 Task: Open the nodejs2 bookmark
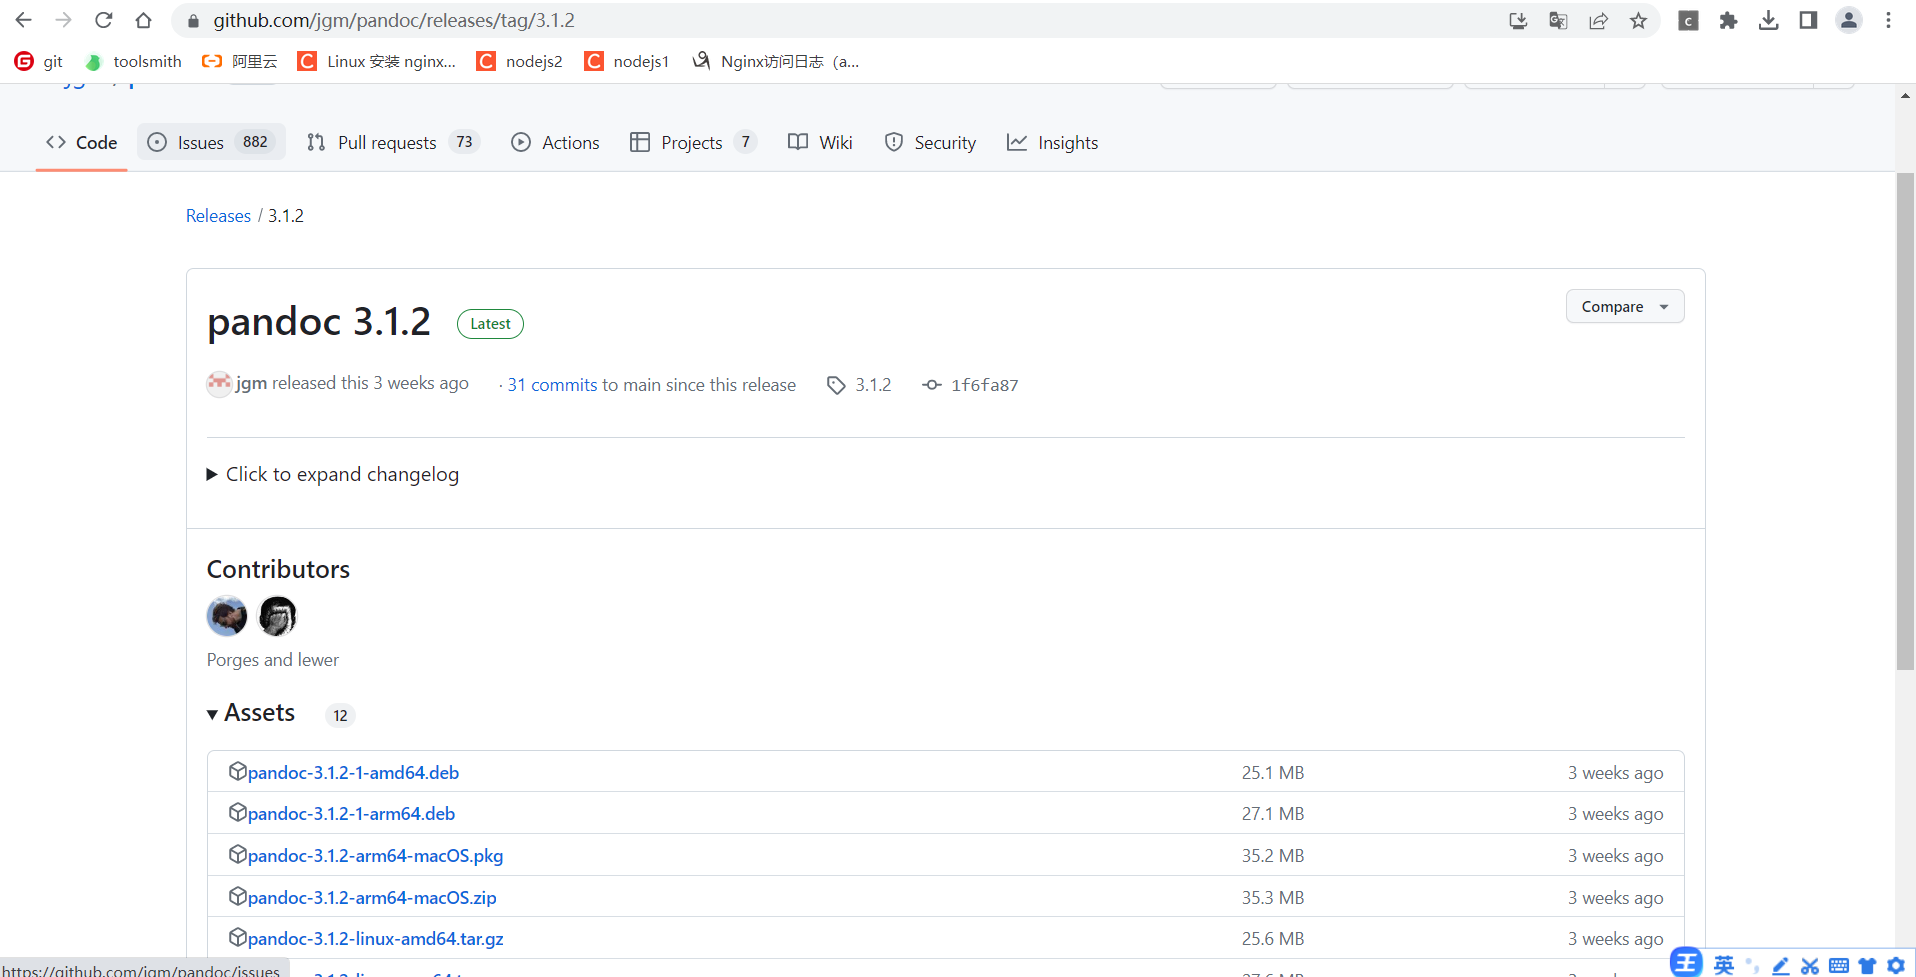tap(519, 61)
